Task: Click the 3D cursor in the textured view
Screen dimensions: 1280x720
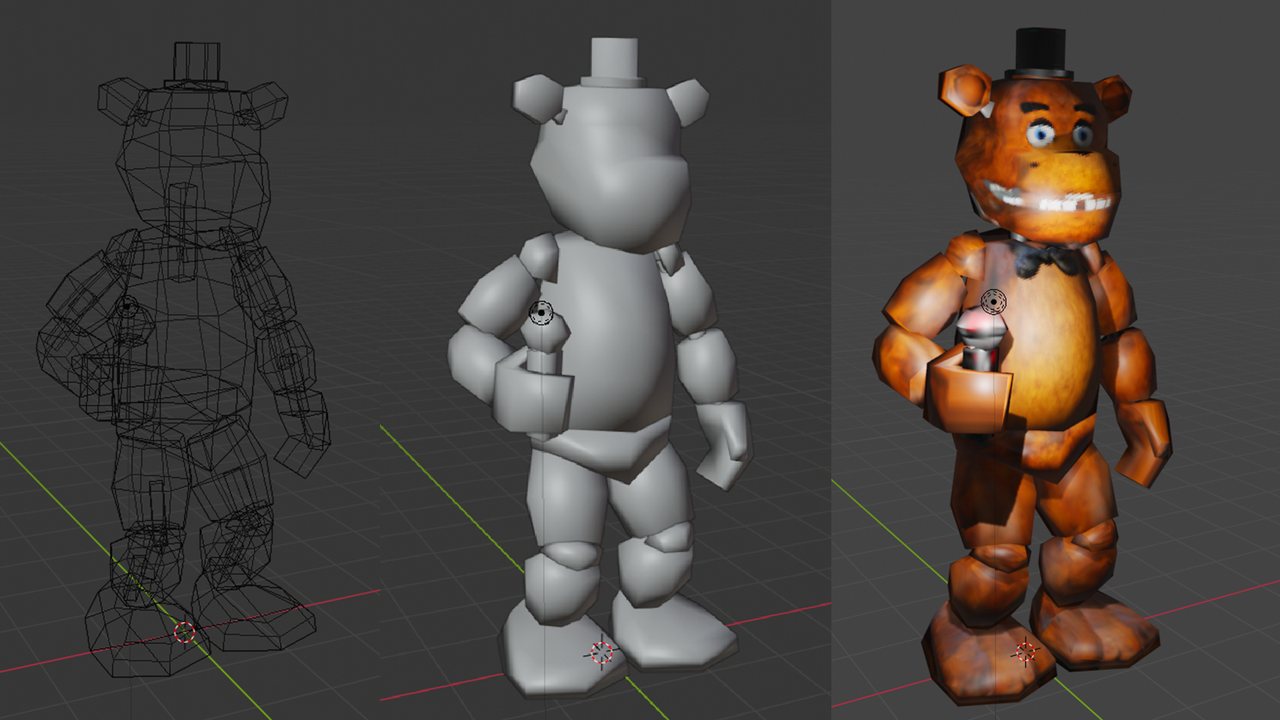Action: pyautogui.click(x=1024, y=653)
